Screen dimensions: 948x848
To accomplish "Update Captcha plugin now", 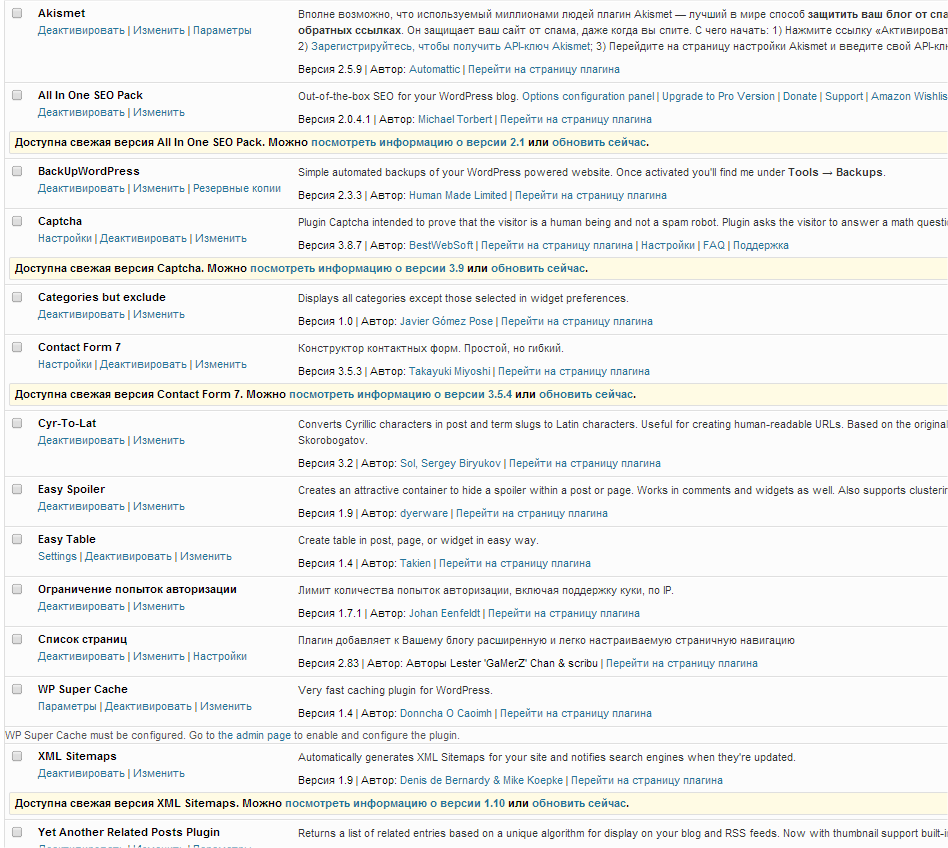I will coord(538,268).
